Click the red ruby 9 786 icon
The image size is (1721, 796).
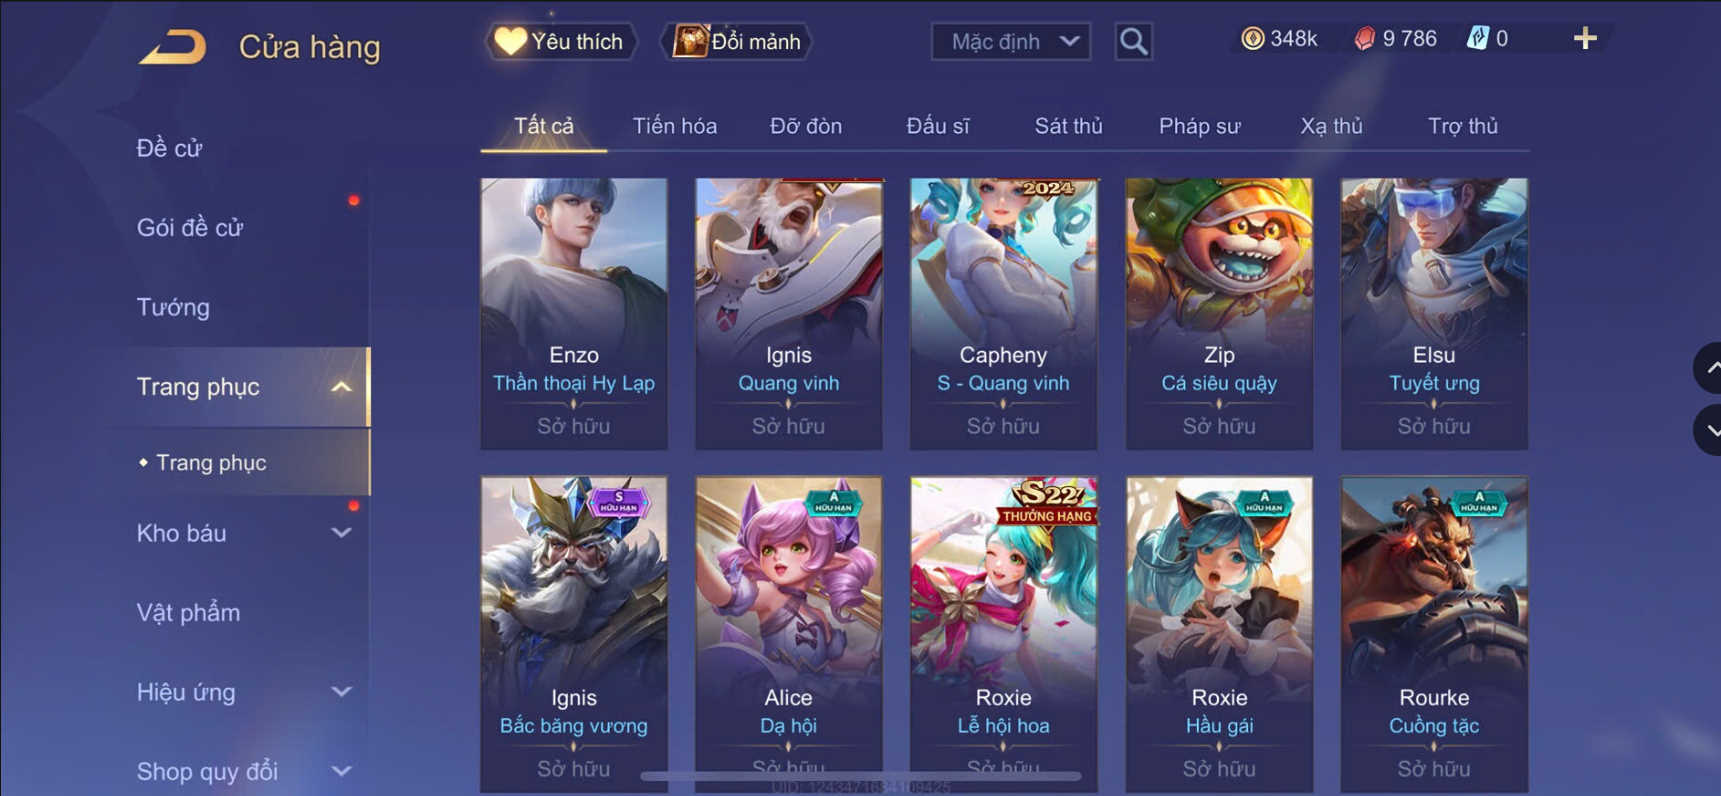pos(1364,39)
